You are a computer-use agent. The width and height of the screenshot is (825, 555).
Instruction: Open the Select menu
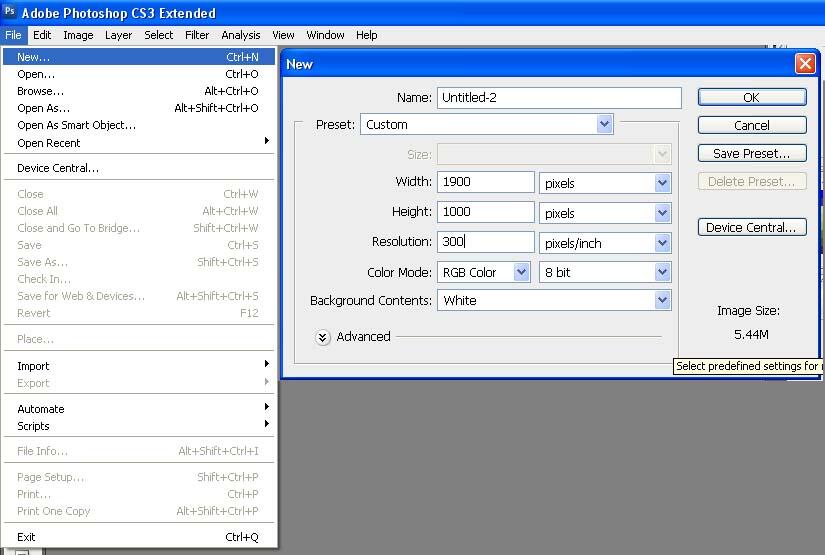158,35
